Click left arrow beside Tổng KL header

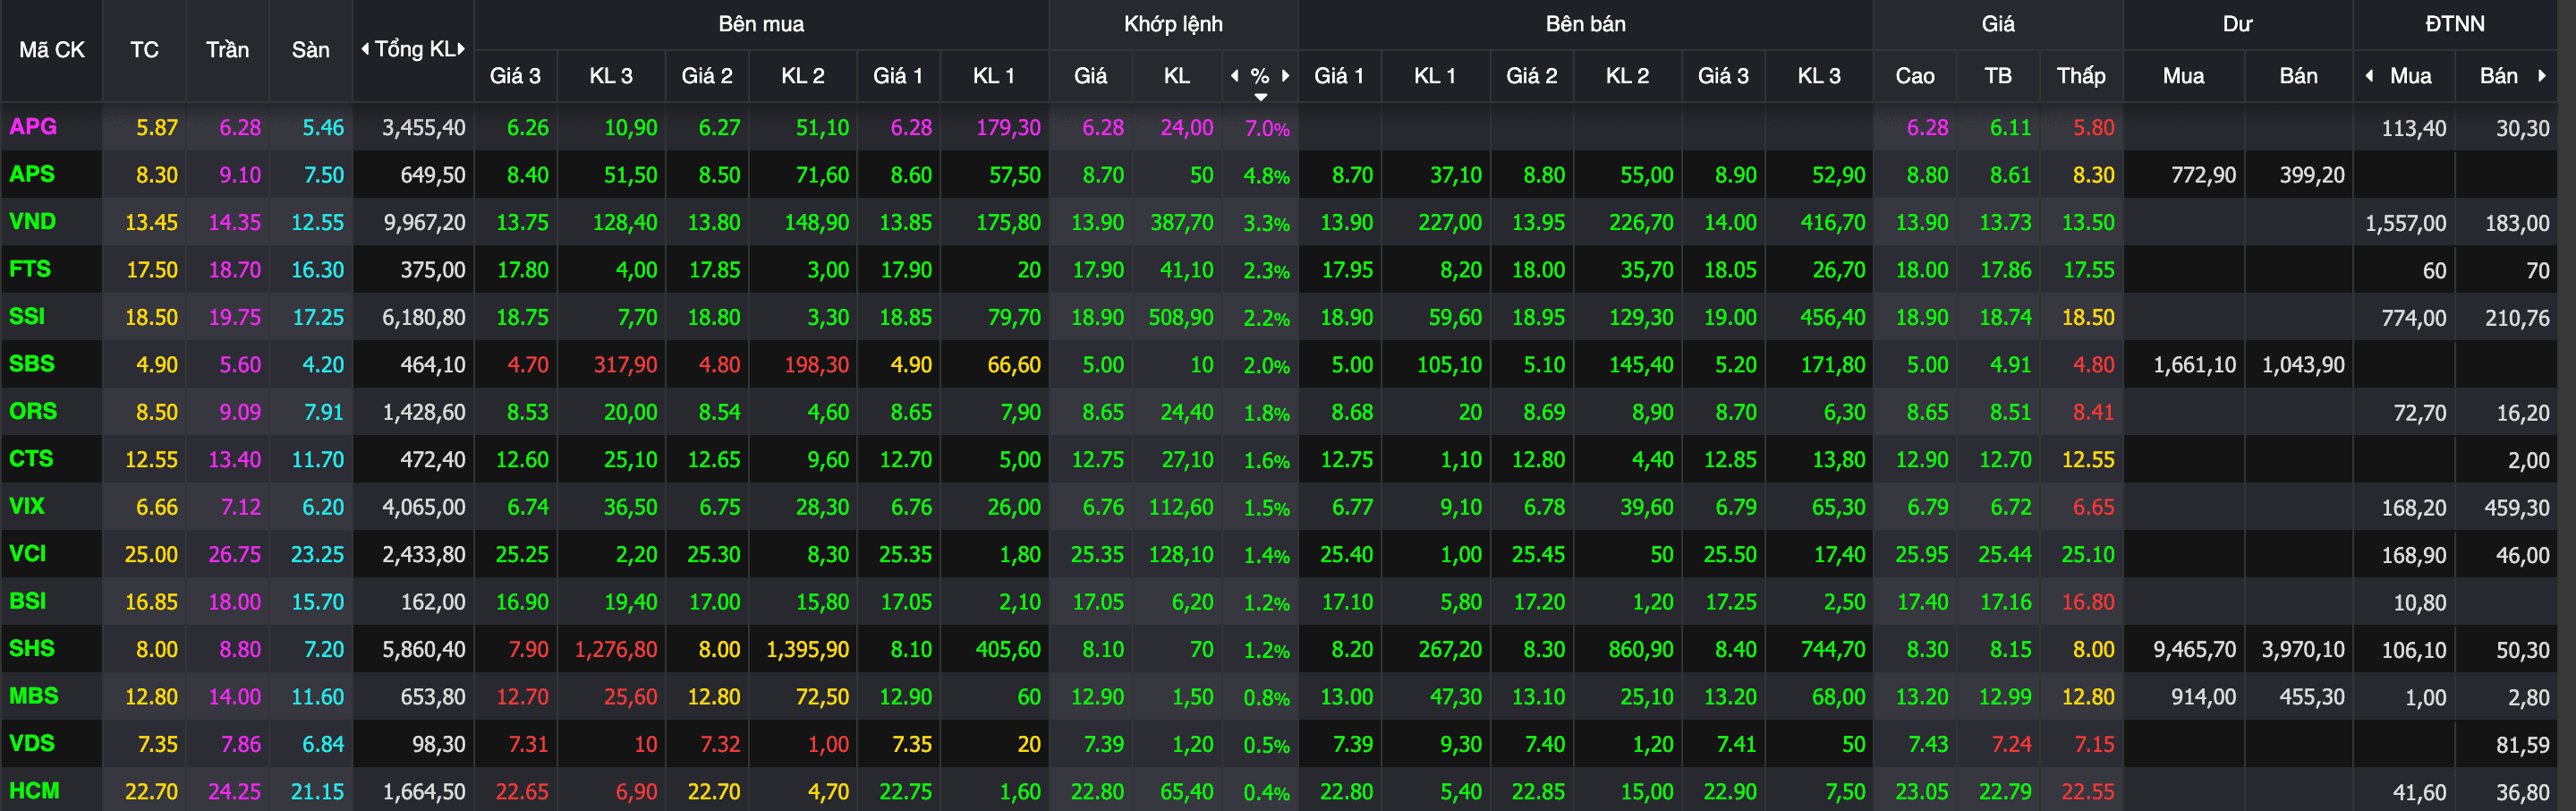[x=365, y=49]
